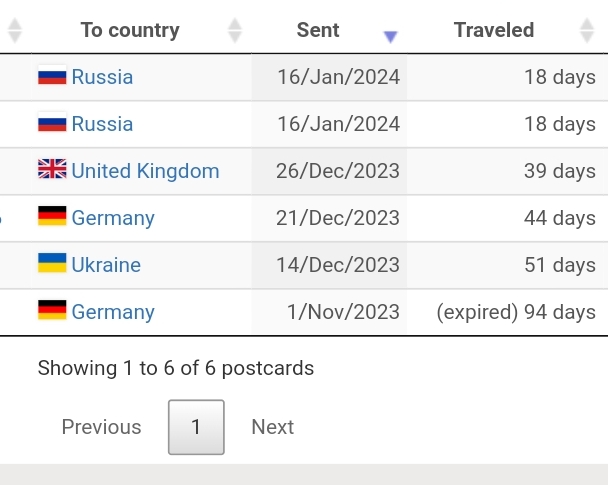The width and height of the screenshot is (608, 485).
Task: Sort by the Sent column header
Action: coord(318,30)
